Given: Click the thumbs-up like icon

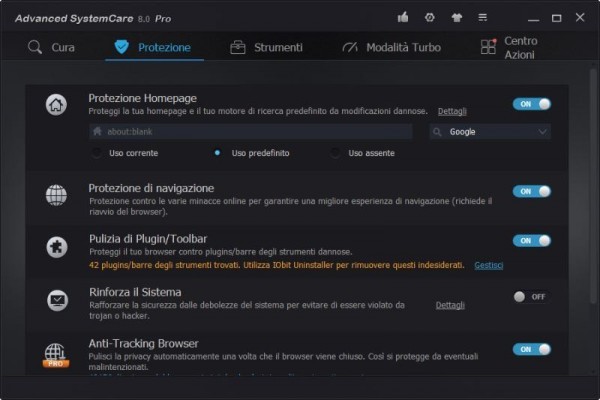Looking at the screenshot, I should click(403, 17).
